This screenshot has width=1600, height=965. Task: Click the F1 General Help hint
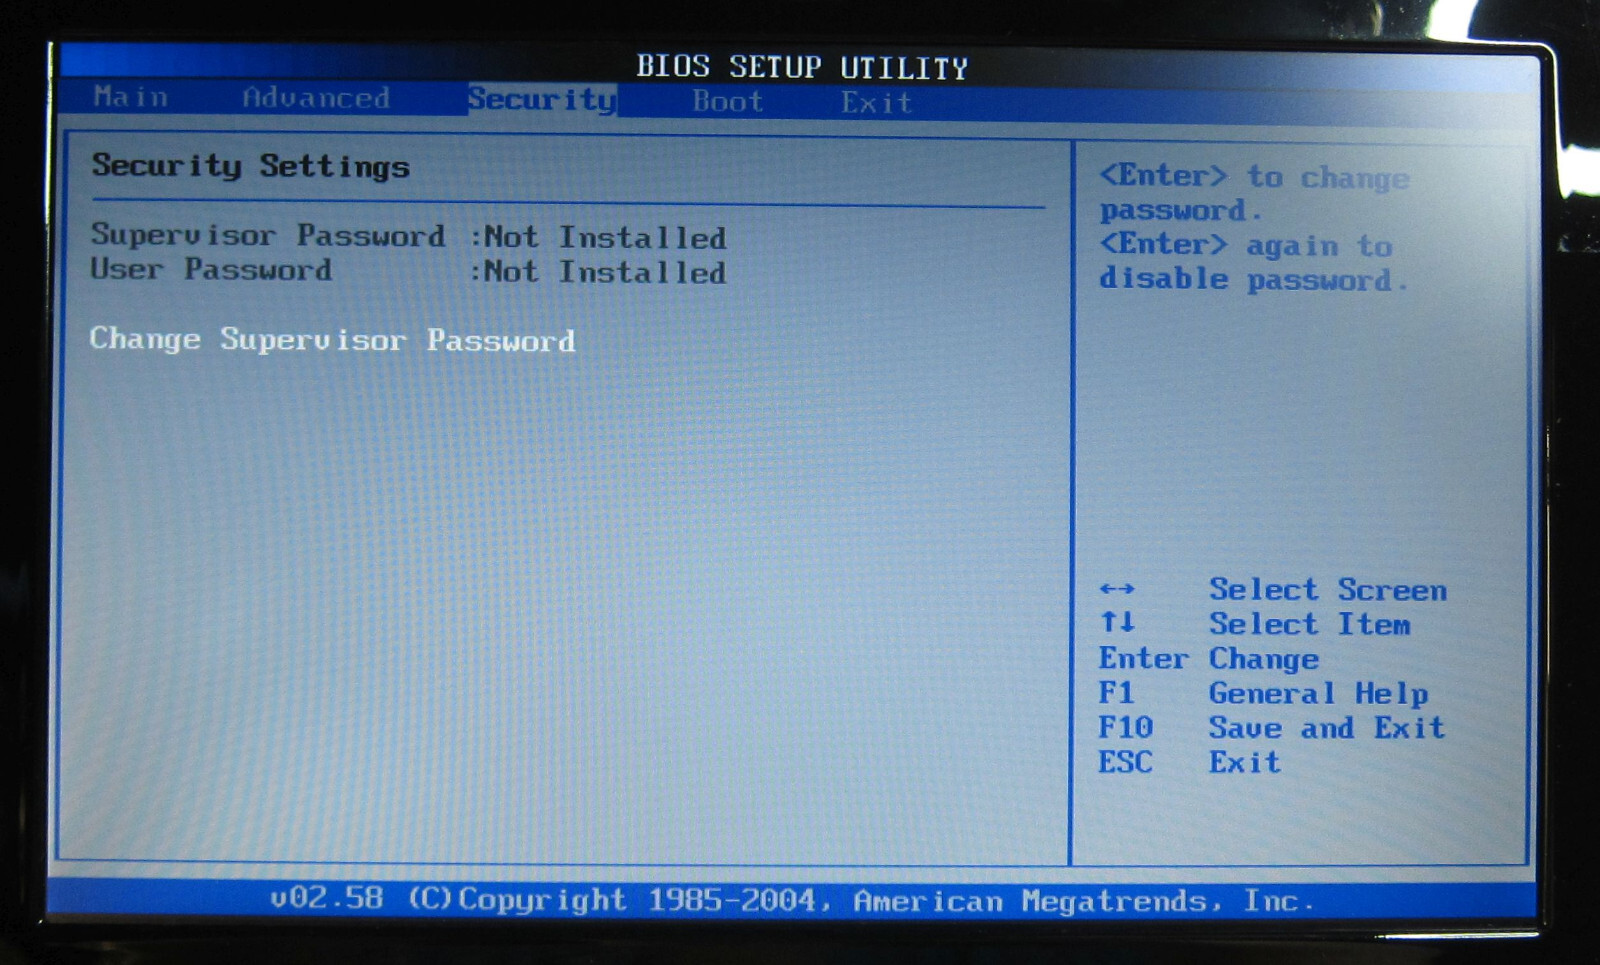(1263, 693)
